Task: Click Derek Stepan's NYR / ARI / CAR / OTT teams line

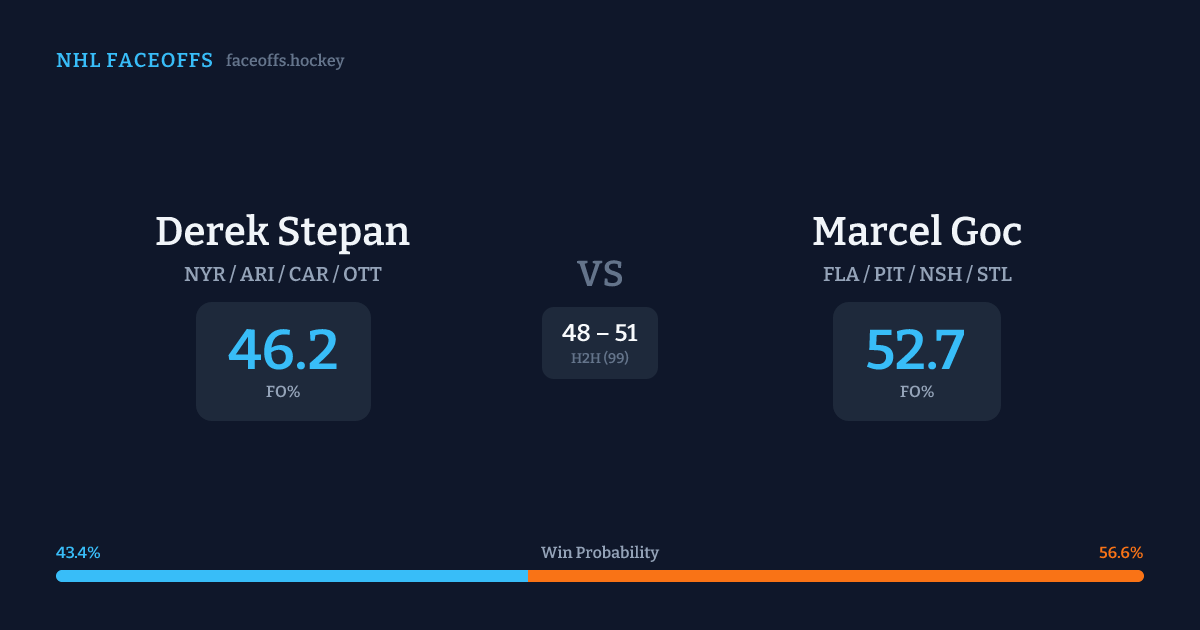Action: [x=283, y=274]
